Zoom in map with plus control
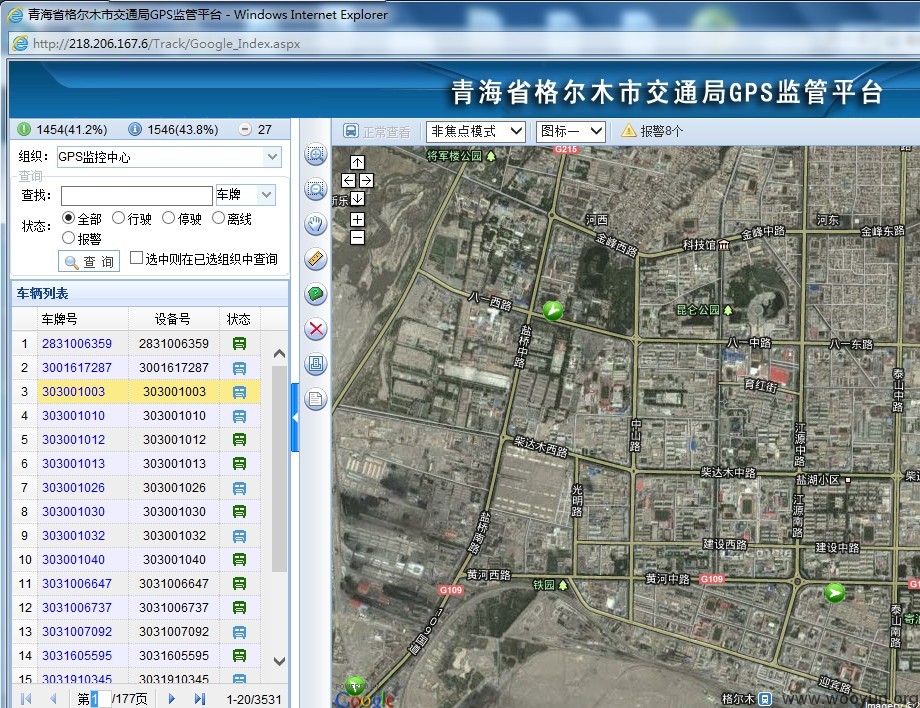 [357, 219]
